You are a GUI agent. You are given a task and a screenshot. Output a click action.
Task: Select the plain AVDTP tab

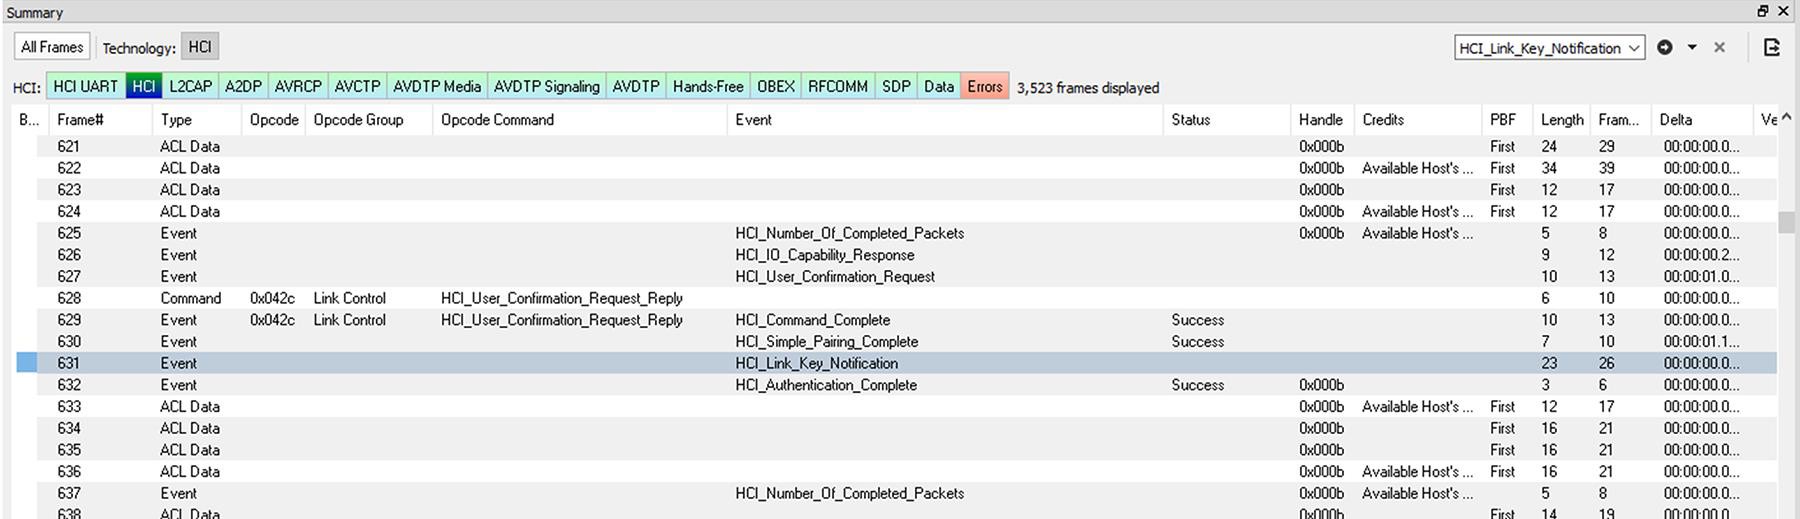click(636, 87)
